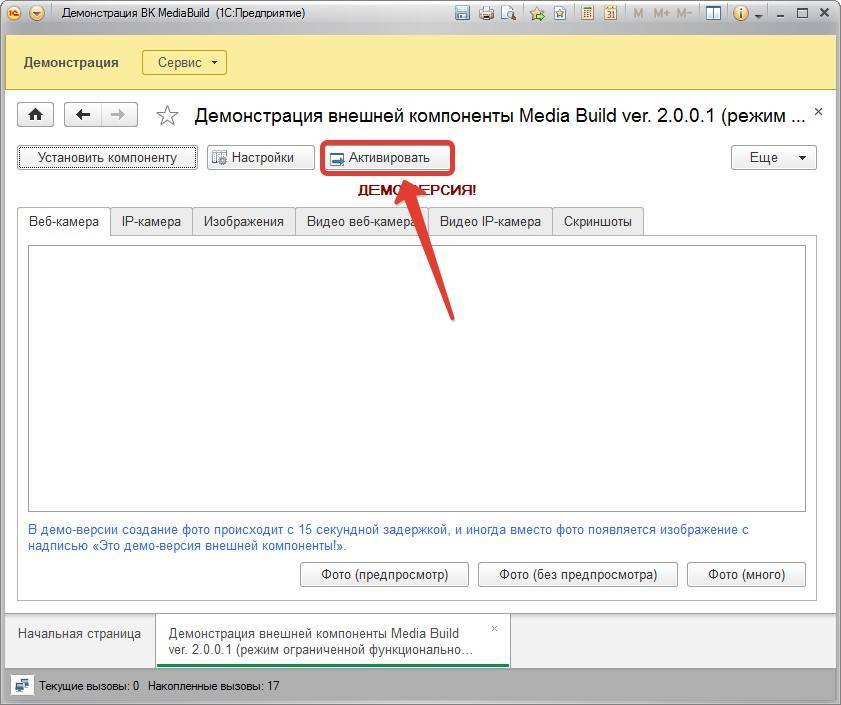841x705 pixels.
Task: Click the Активировать button
Action: tap(387, 158)
